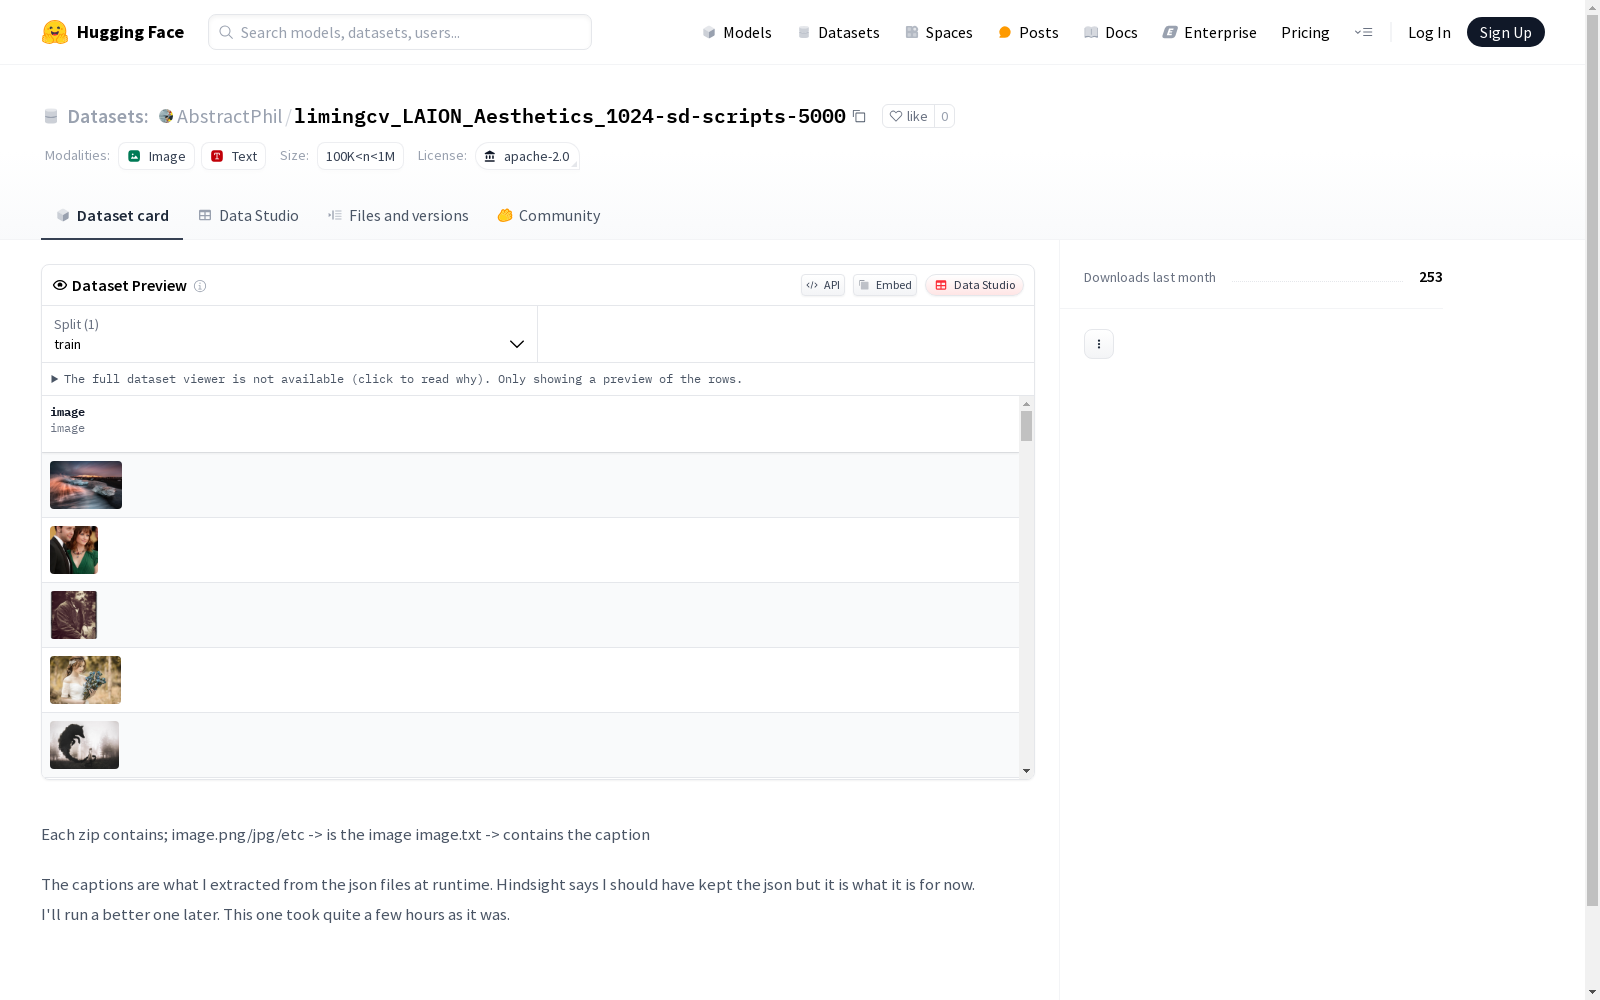The image size is (1600, 1000).
Task: View Pricing page
Action: pyautogui.click(x=1305, y=32)
